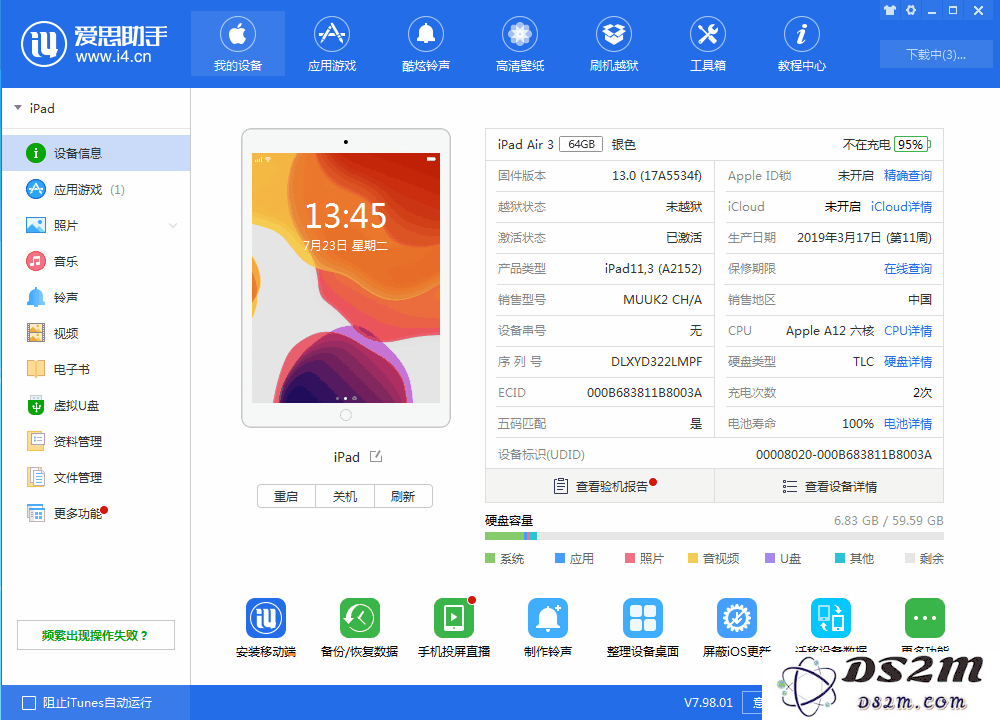This screenshot has width=1000, height=720.
Task: Open 刷机越狱 section
Action: (614, 43)
